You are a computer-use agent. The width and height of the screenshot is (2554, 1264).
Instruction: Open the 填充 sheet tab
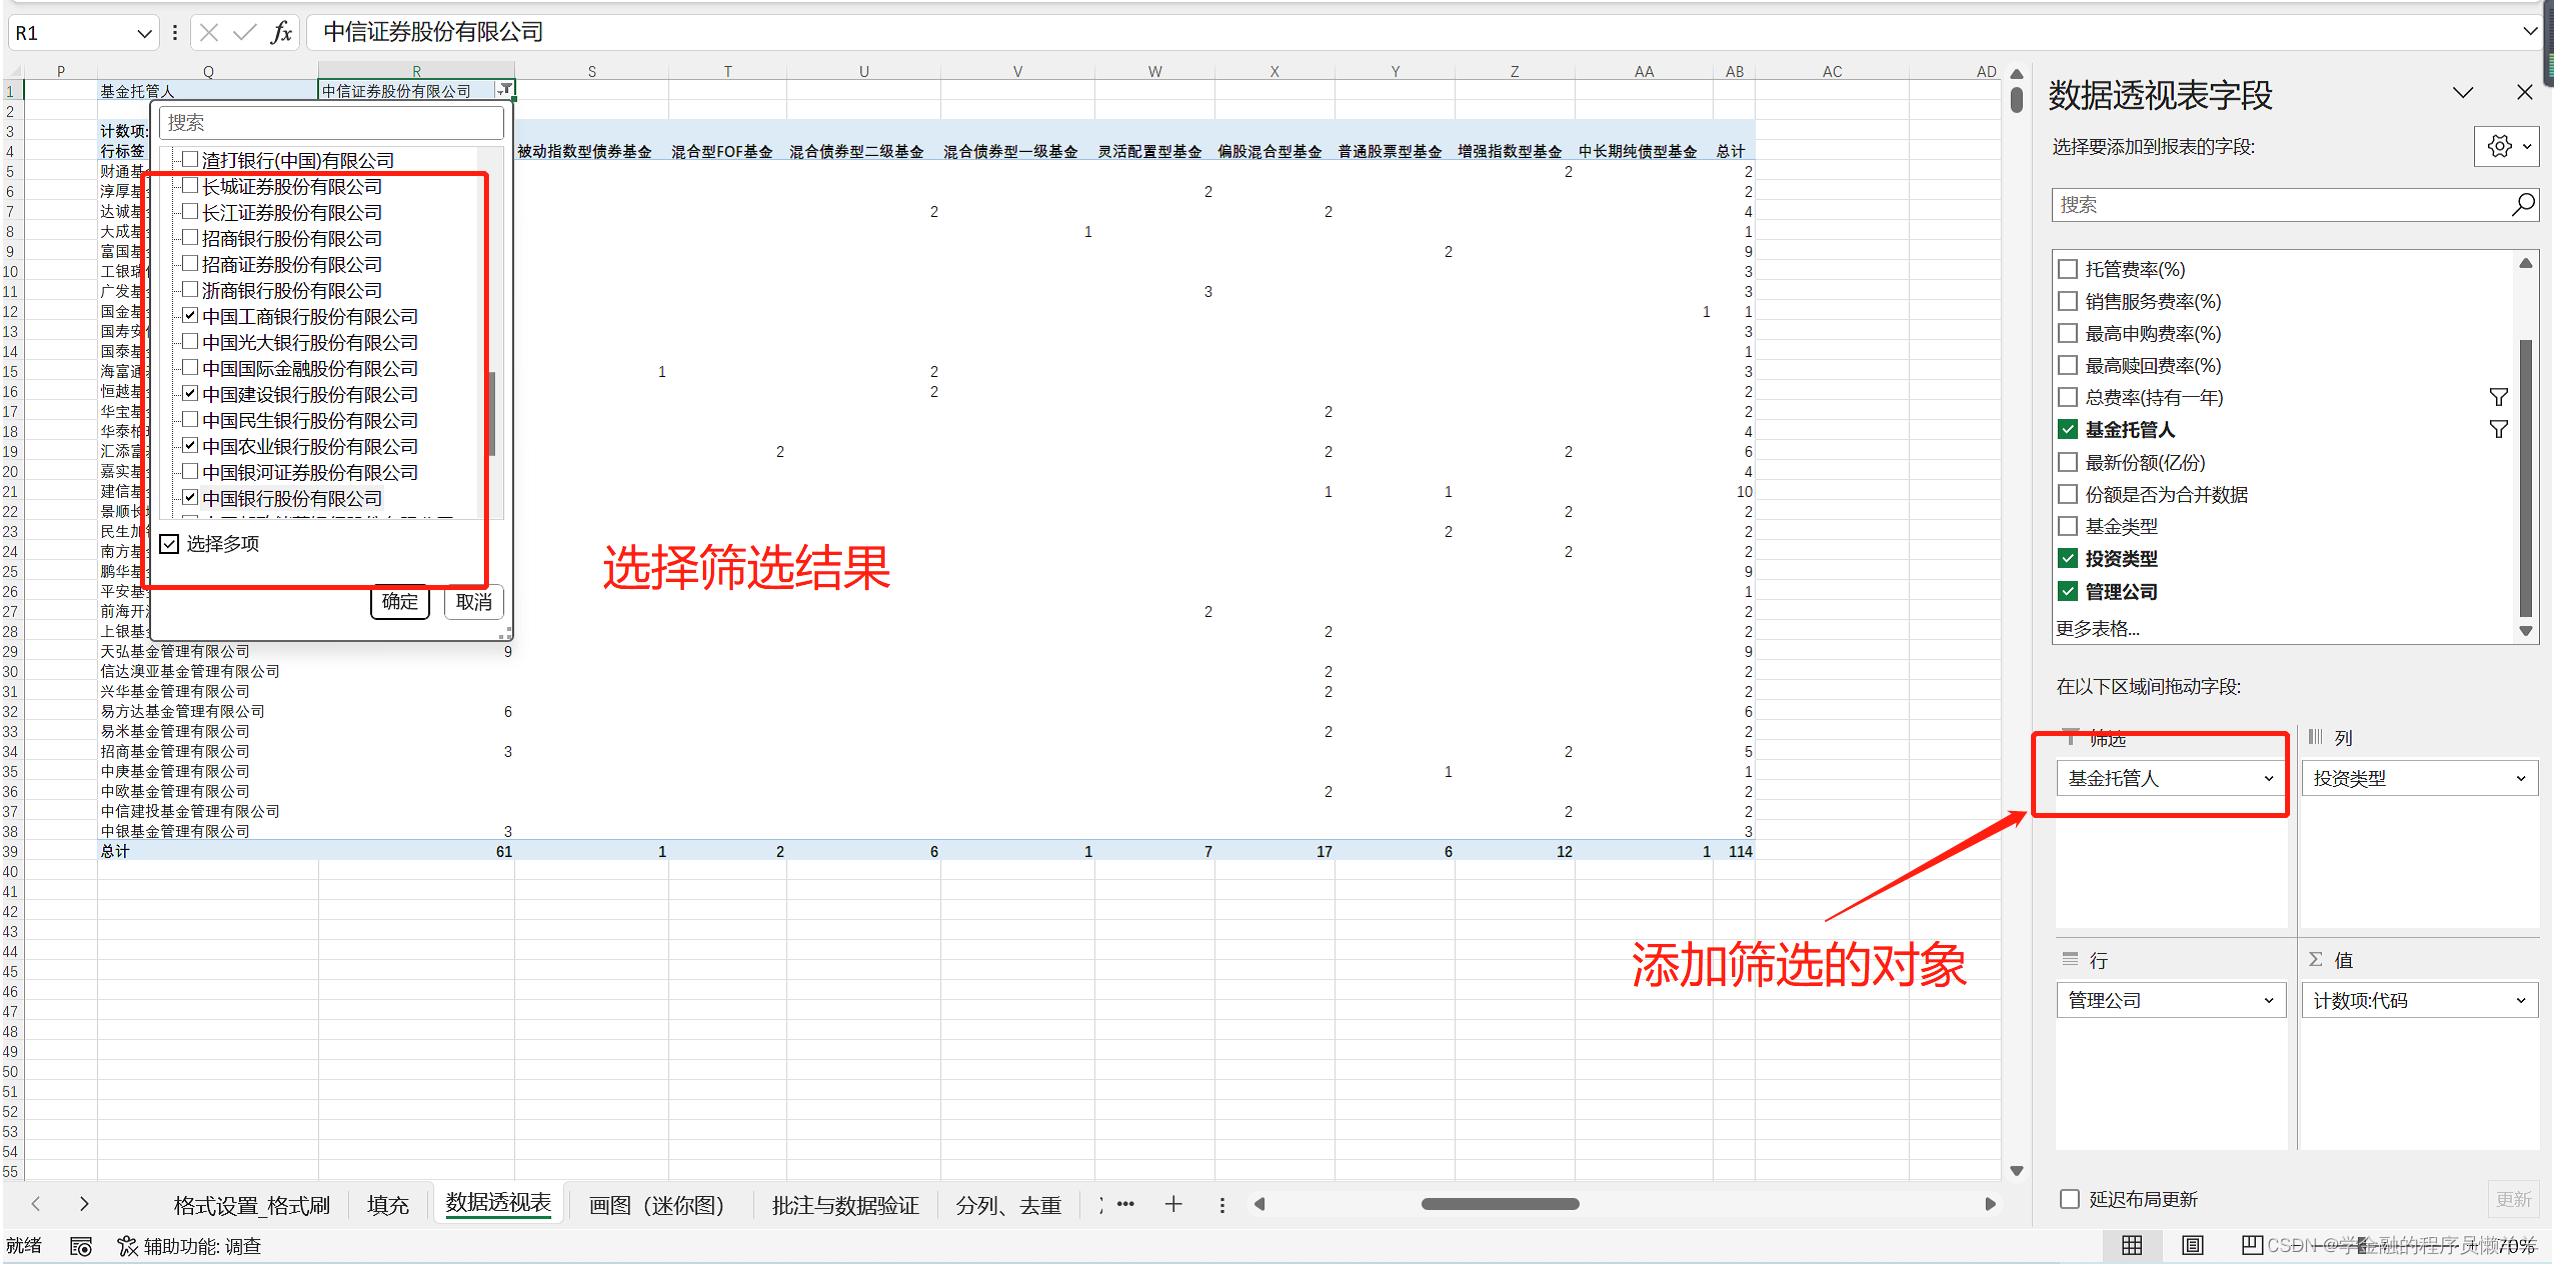(388, 1205)
